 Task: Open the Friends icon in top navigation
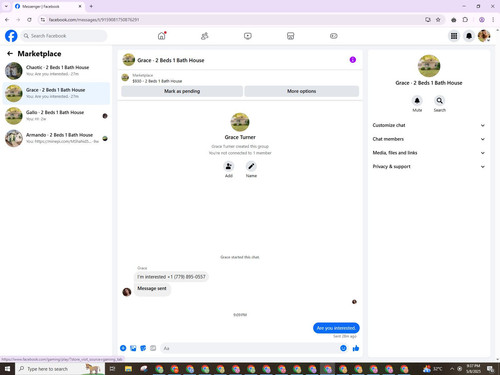pyautogui.click(x=205, y=36)
